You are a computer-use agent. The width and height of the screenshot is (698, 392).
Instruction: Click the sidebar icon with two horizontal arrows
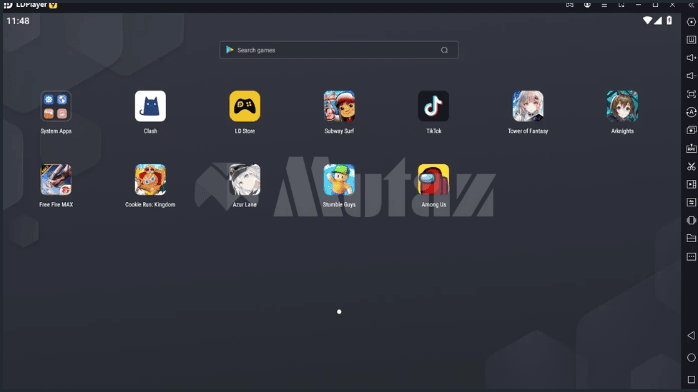[691, 202]
